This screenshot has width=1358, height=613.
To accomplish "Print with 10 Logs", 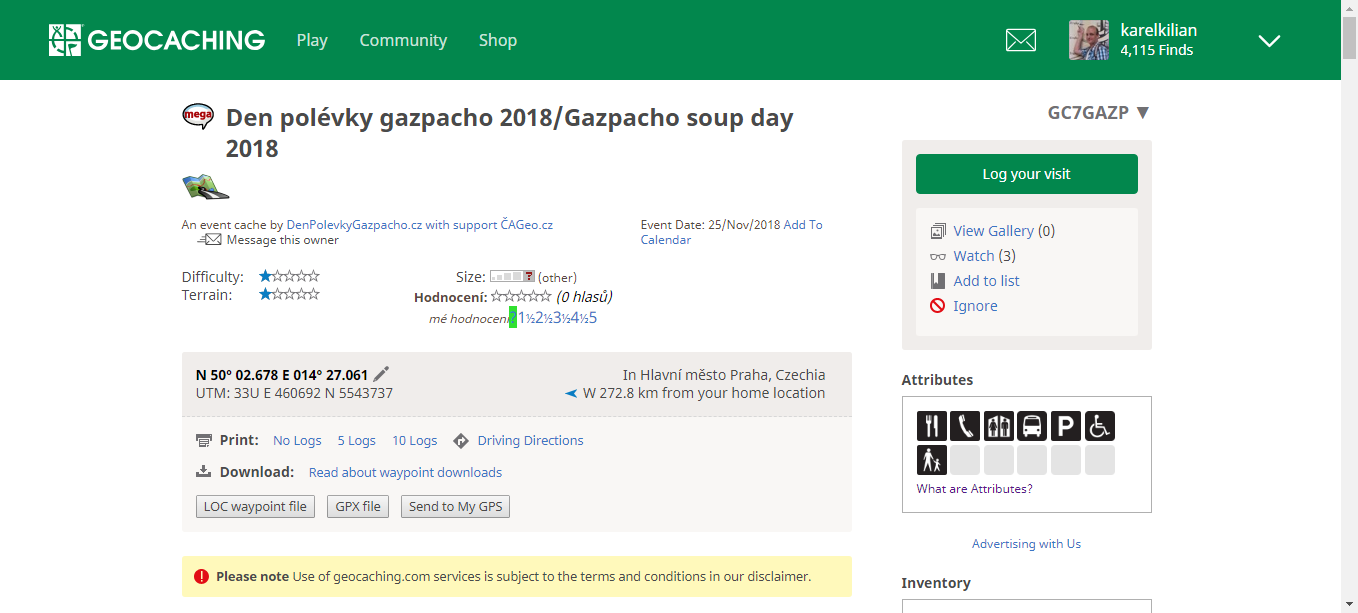I will tap(414, 441).
